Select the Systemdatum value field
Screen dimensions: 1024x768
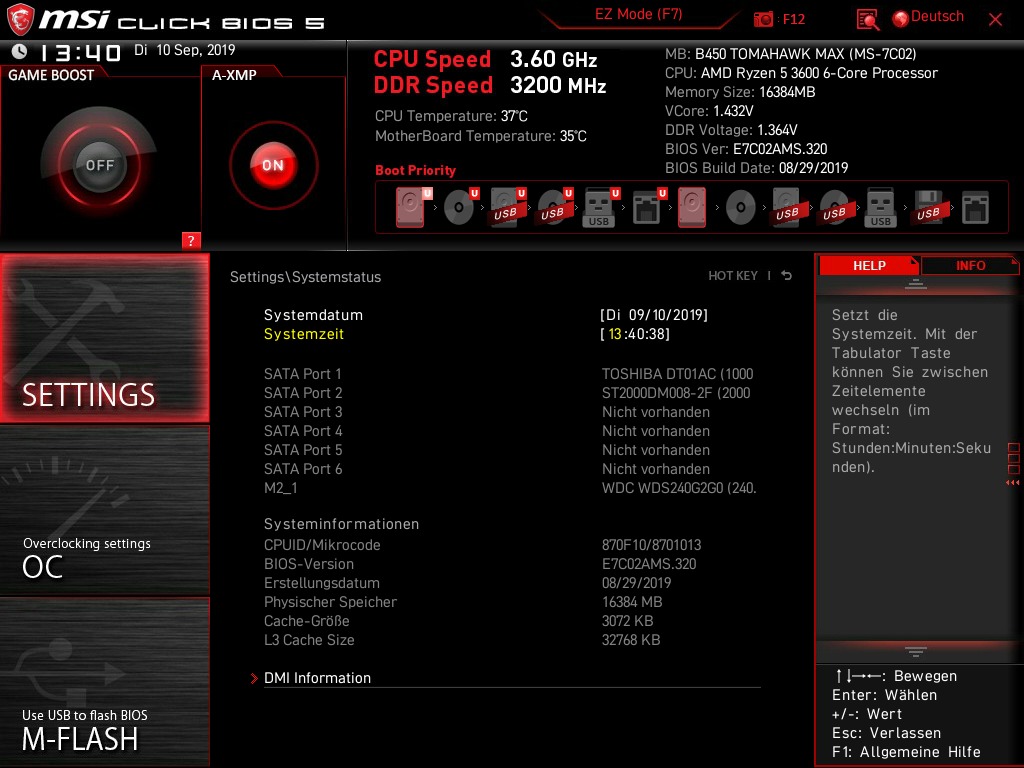click(654, 315)
